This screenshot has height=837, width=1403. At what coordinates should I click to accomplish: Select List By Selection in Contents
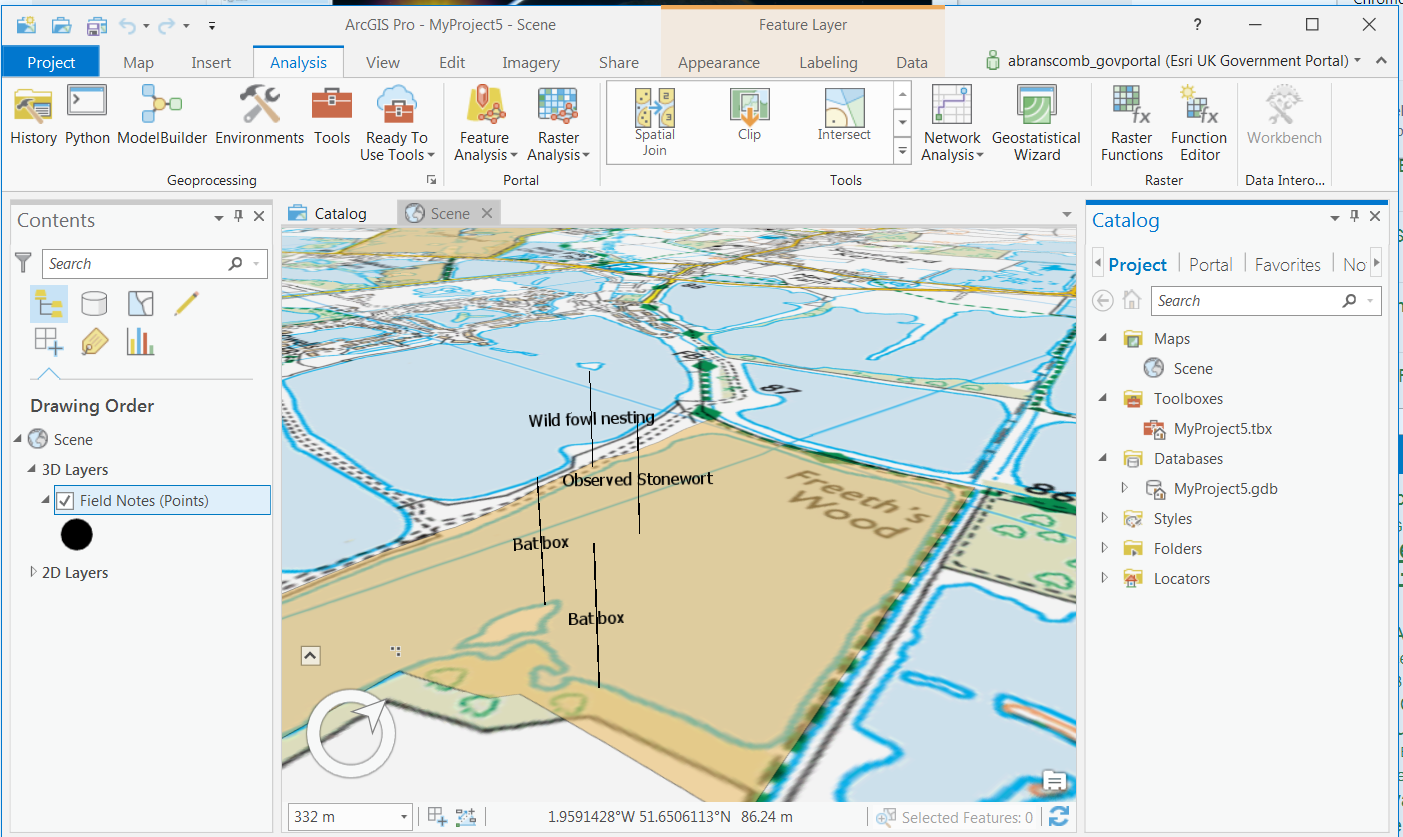coord(140,303)
